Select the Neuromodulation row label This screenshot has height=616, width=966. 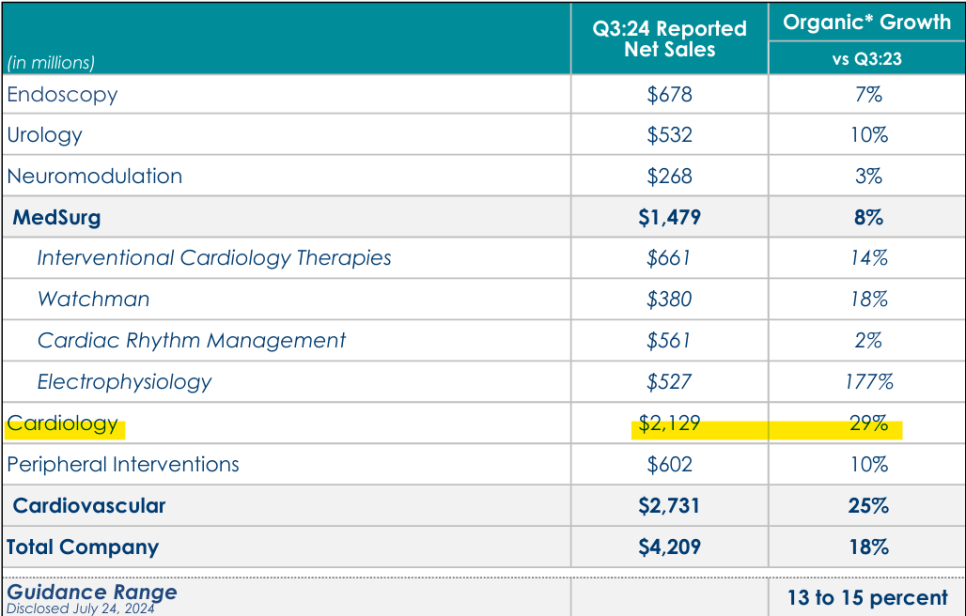click(x=94, y=176)
